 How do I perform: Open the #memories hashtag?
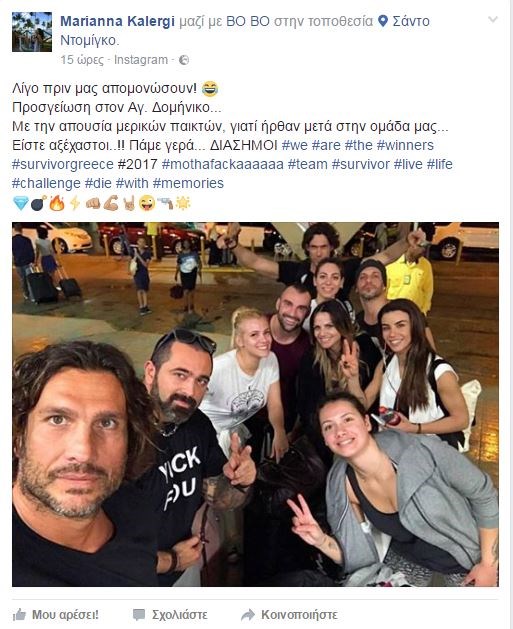pyautogui.click(x=188, y=183)
